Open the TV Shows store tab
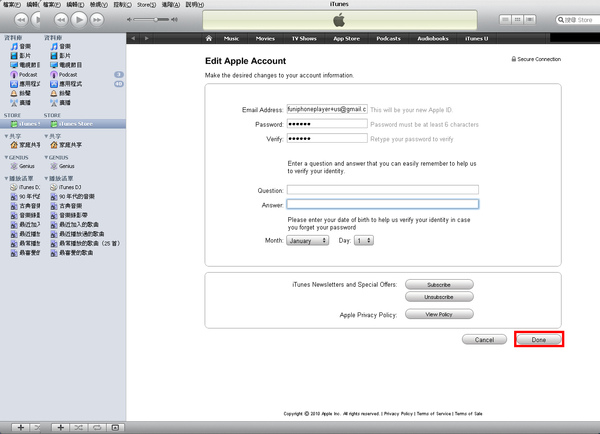The image size is (600, 434). pyautogui.click(x=304, y=38)
